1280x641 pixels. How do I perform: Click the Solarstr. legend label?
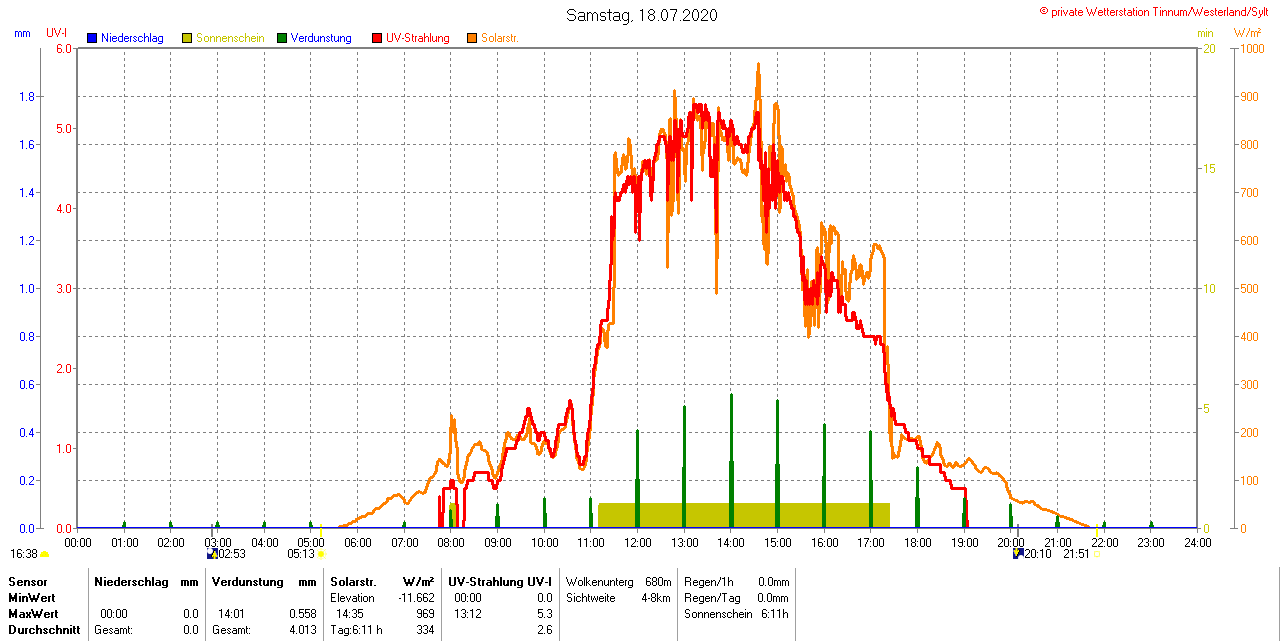(x=500, y=38)
